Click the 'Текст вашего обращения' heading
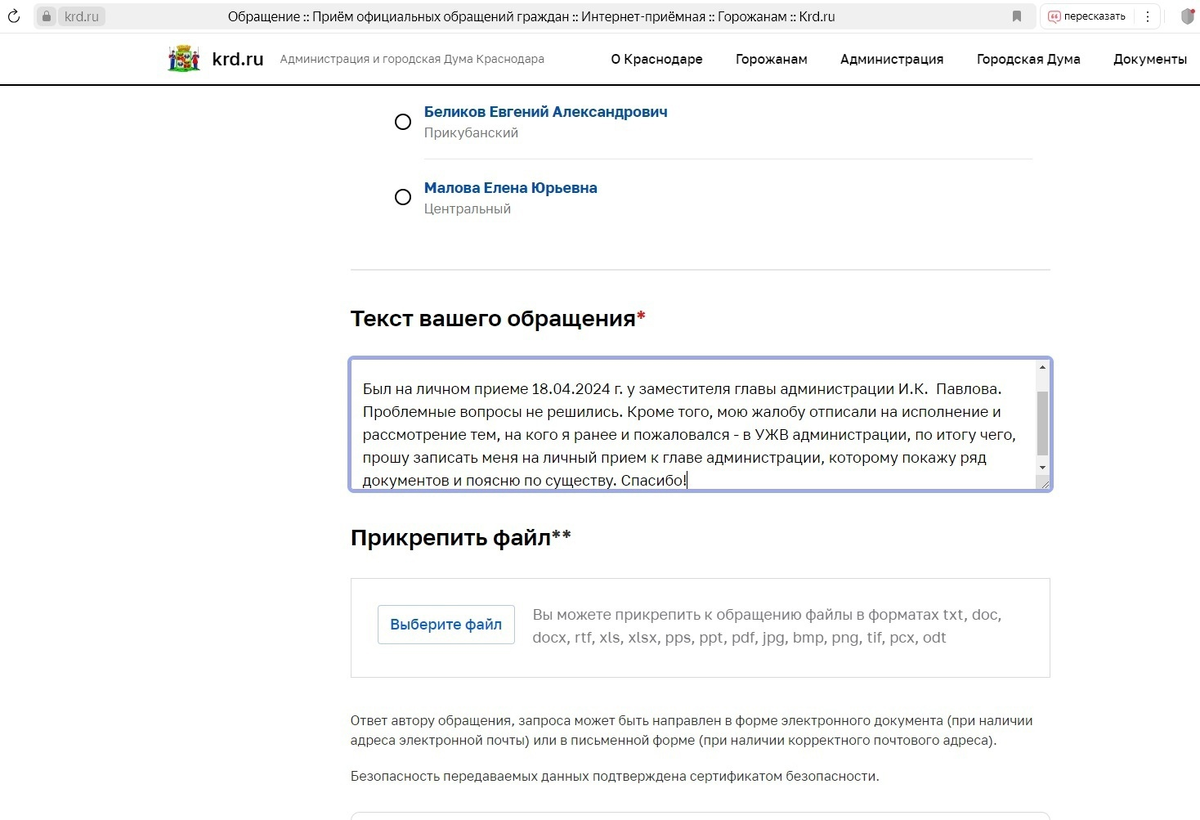Screen dimensions: 1200x820 pos(498,319)
